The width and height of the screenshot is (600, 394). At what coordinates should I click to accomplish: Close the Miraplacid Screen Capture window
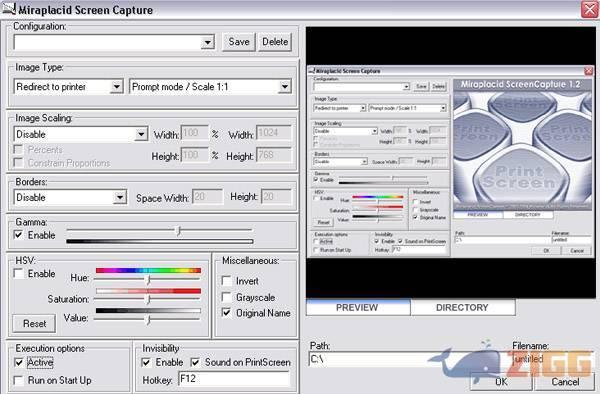click(589, 9)
